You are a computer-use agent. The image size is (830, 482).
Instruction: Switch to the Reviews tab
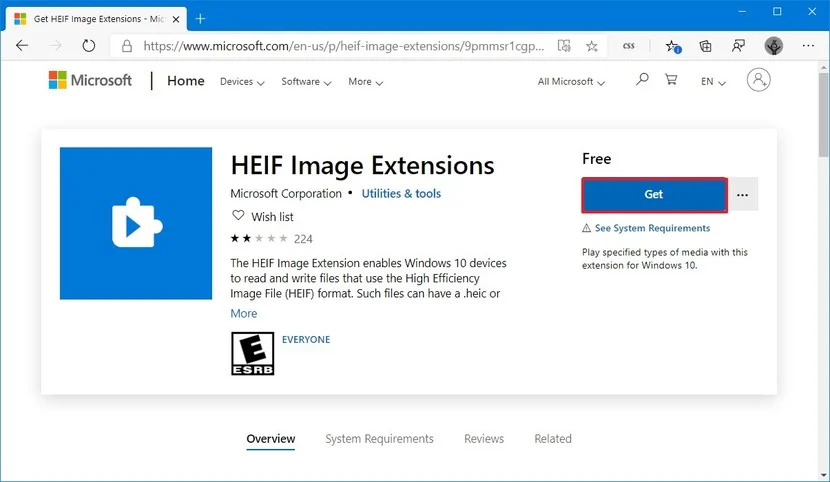pos(484,439)
